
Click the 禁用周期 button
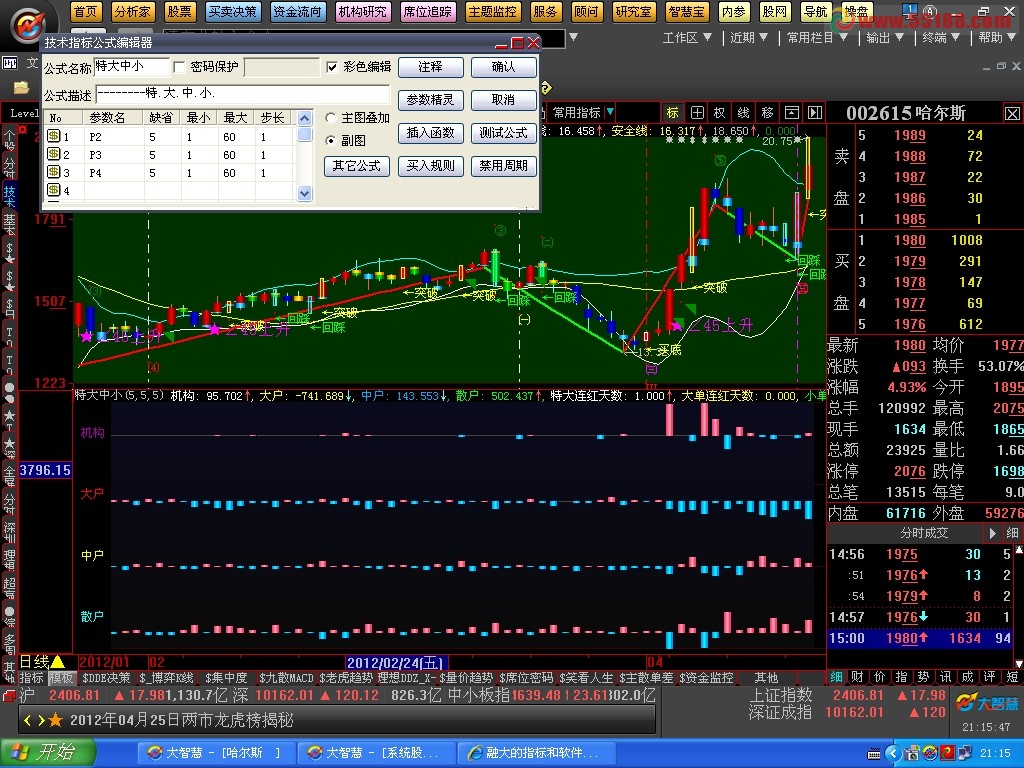(504, 166)
